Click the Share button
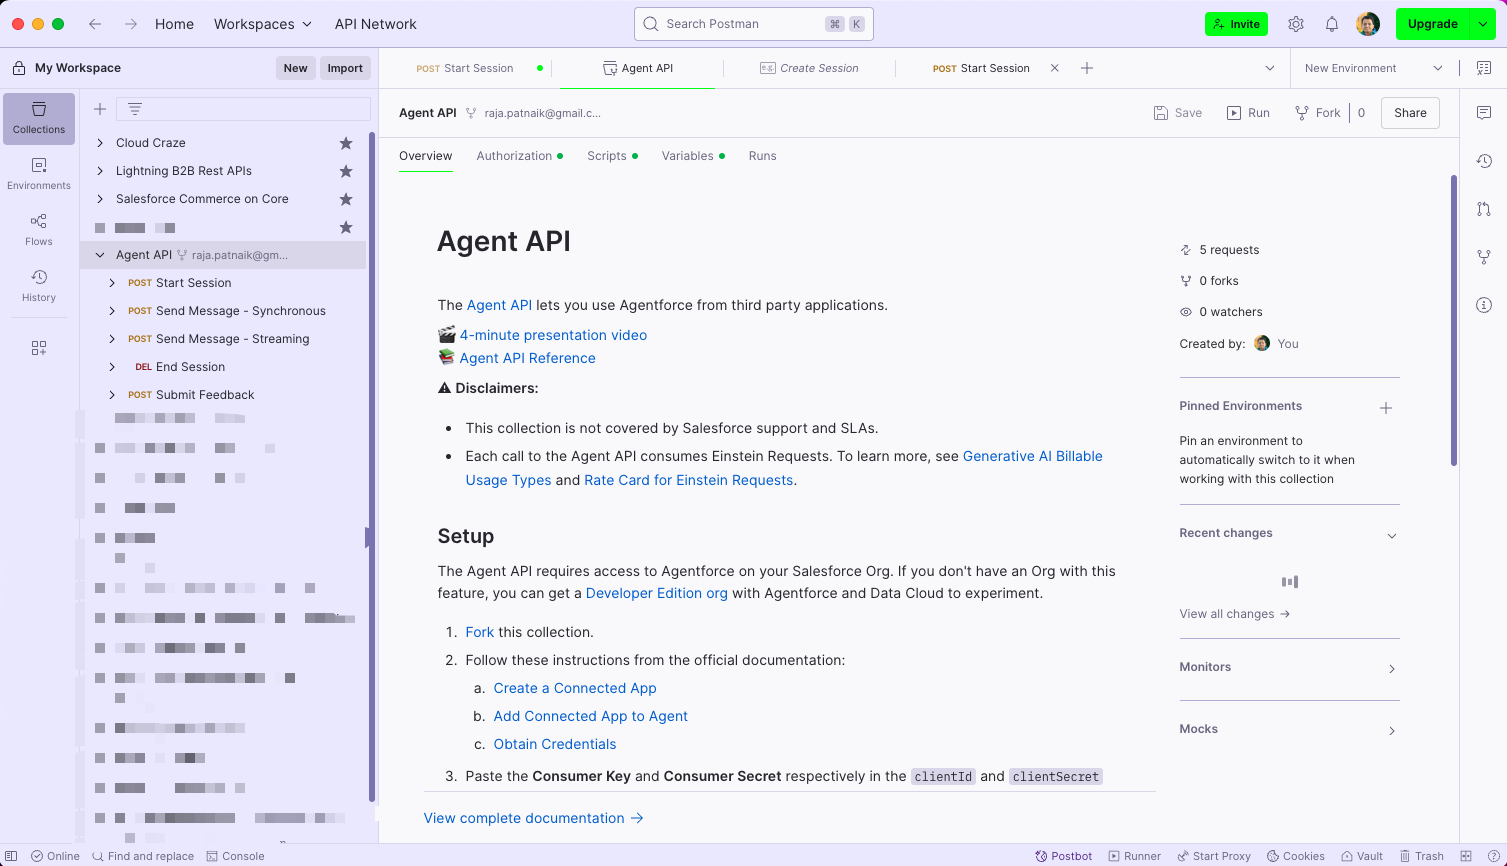Screen dimensions: 1507x866 (x=1410, y=113)
